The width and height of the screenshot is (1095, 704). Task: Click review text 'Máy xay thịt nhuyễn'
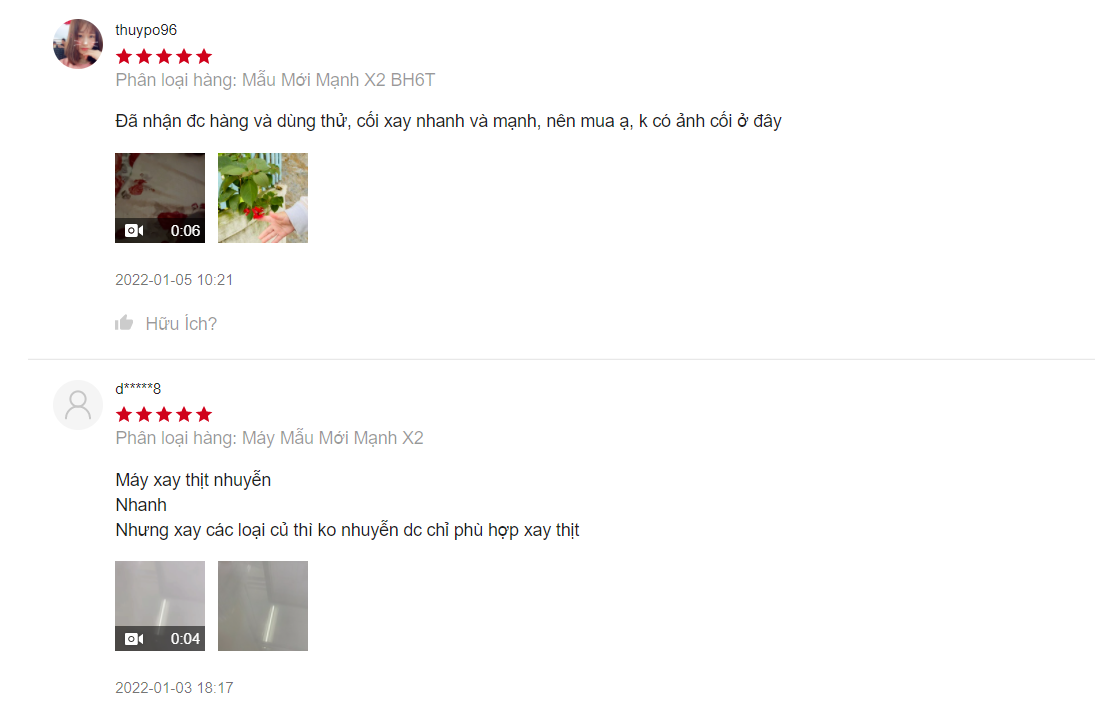(x=193, y=480)
